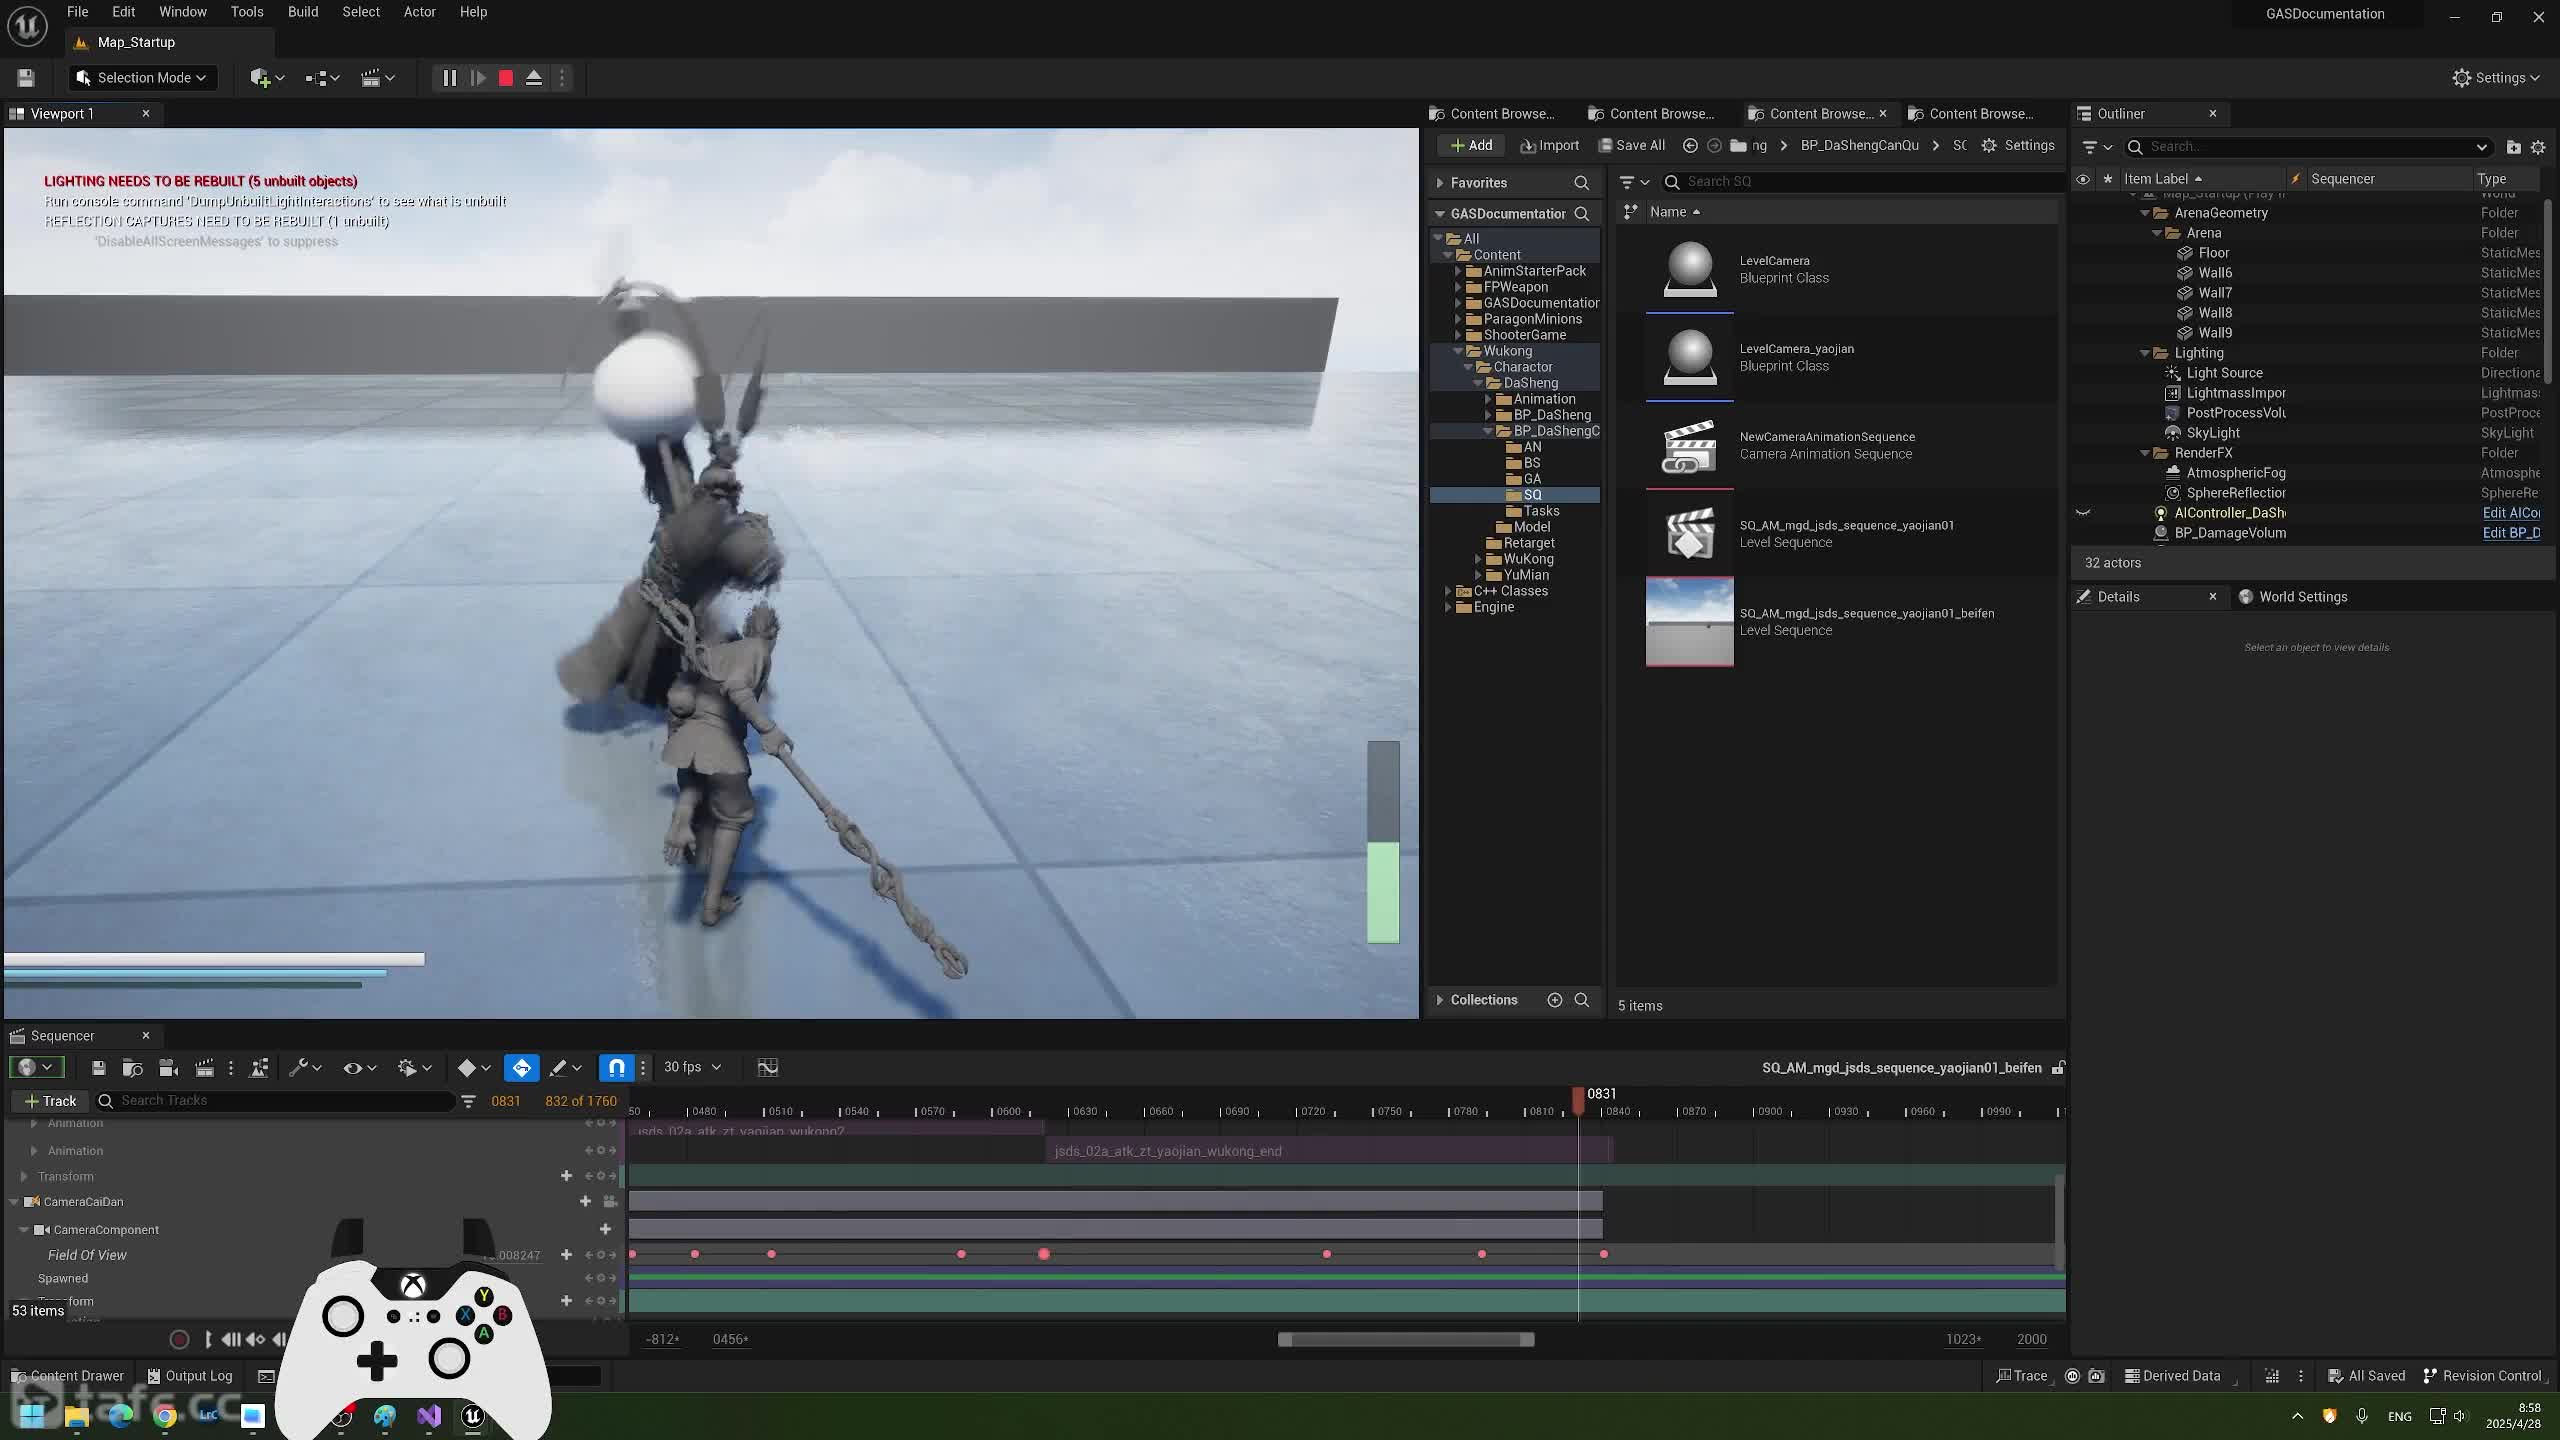
Task: Collapse the CameraComponent track
Action: tap(24, 1230)
